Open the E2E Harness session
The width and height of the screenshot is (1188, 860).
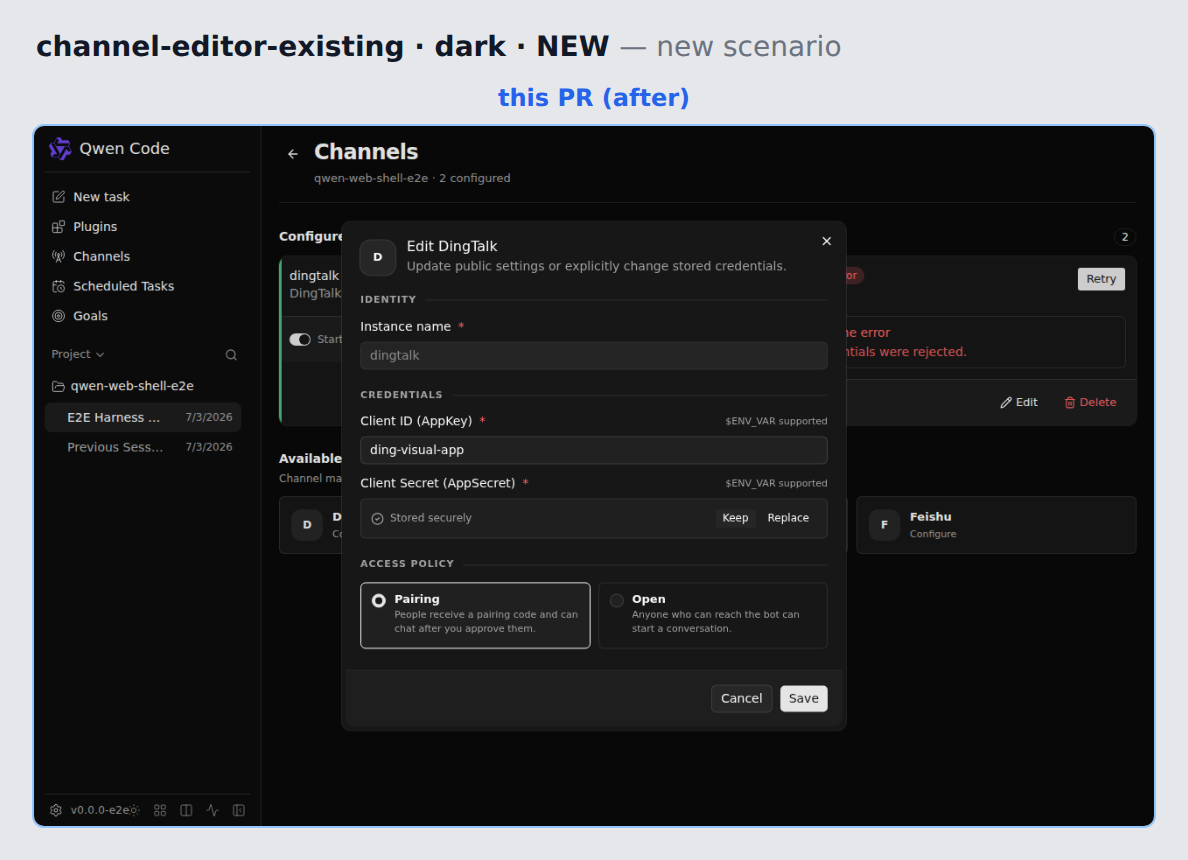click(x=143, y=417)
